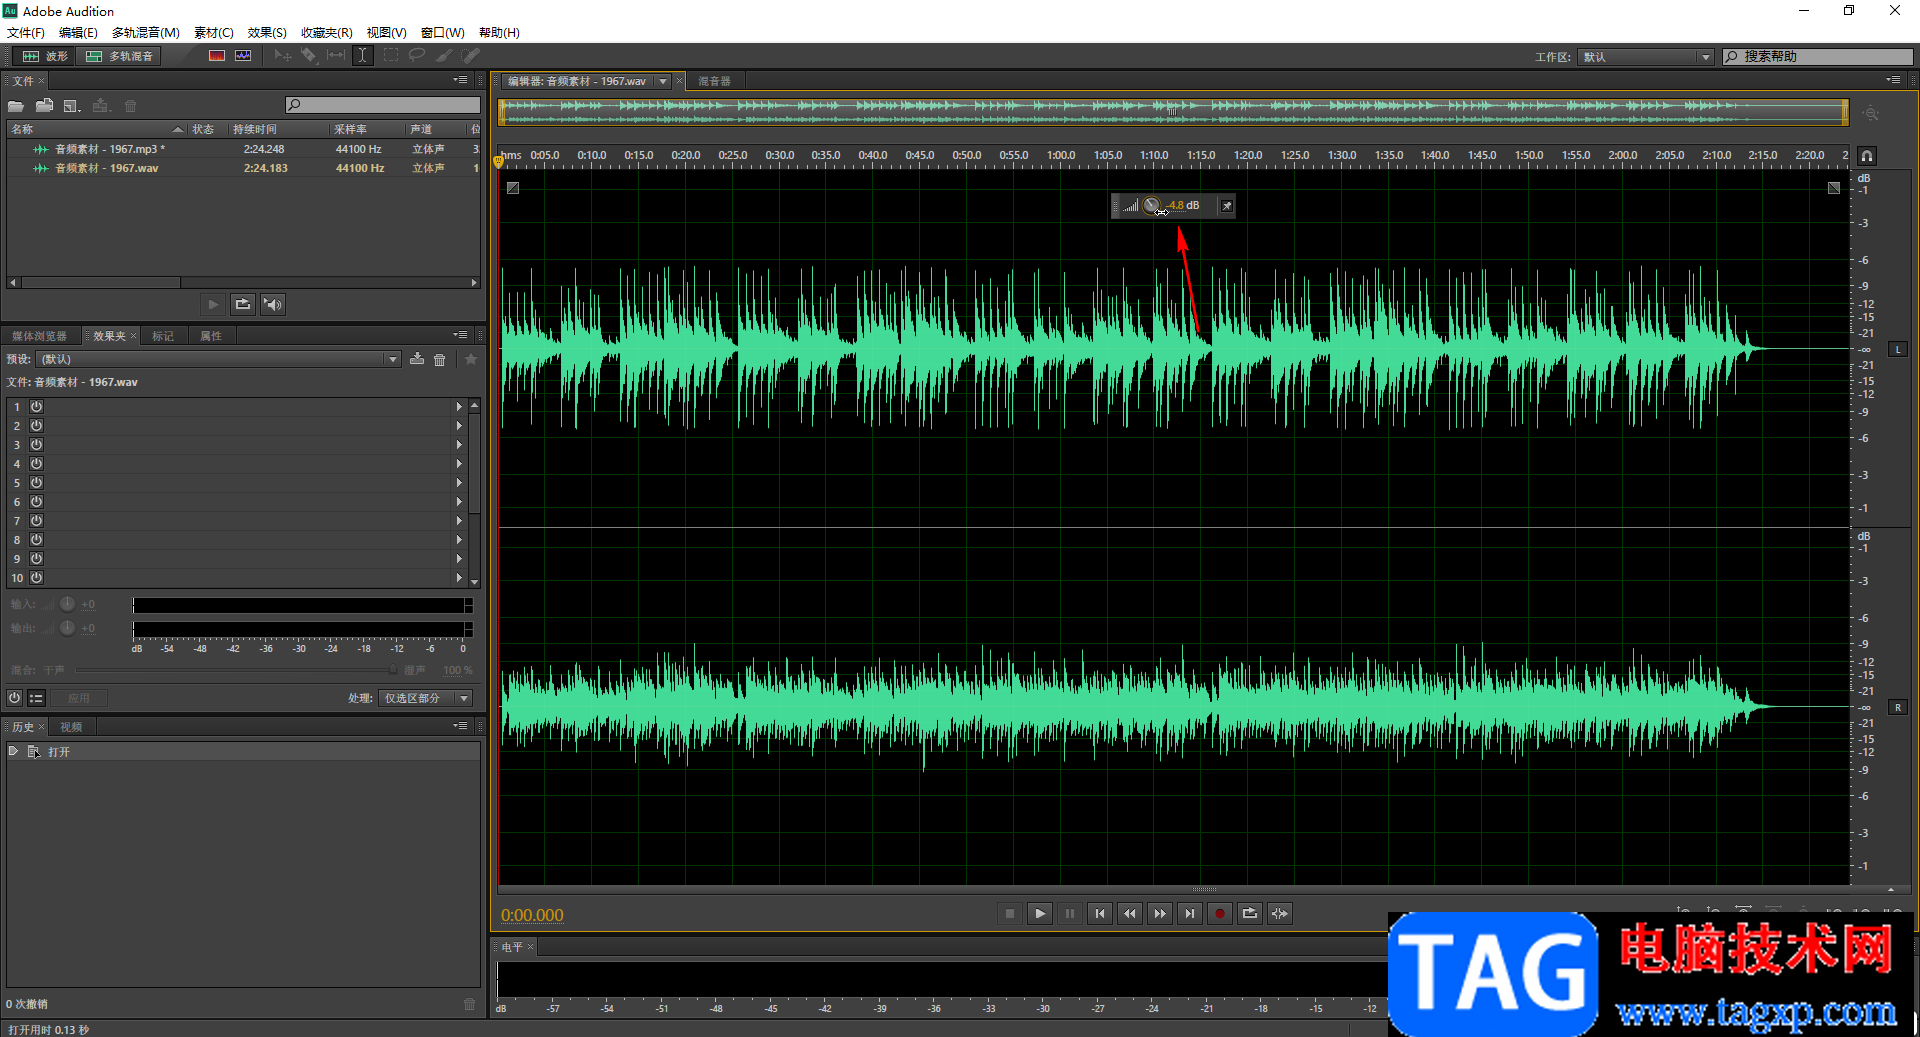Click the Files panel search field

tap(383, 105)
